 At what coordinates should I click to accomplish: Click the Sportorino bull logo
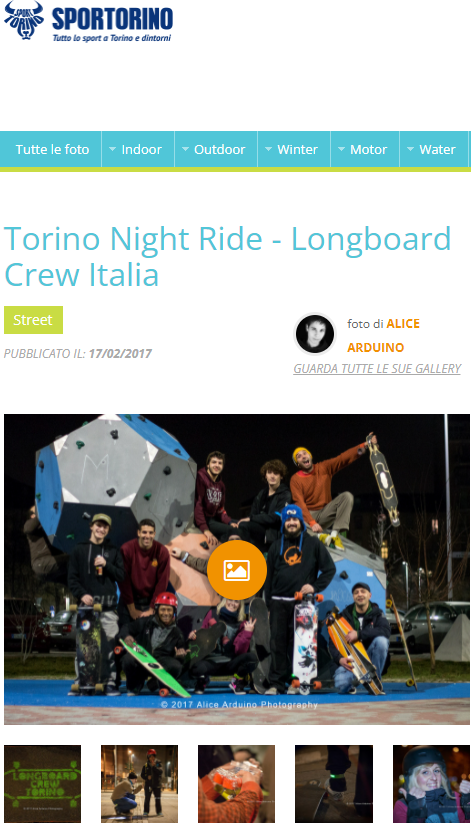pos(24,20)
